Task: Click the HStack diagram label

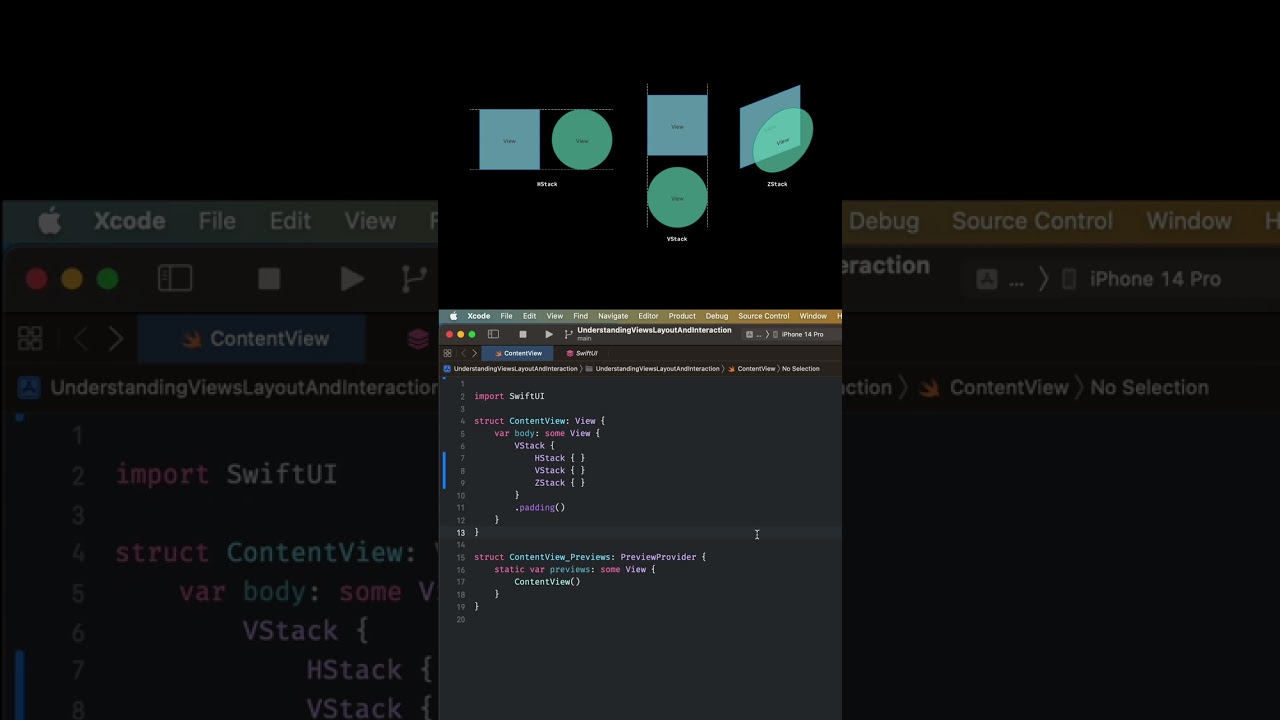Action: click(547, 184)
